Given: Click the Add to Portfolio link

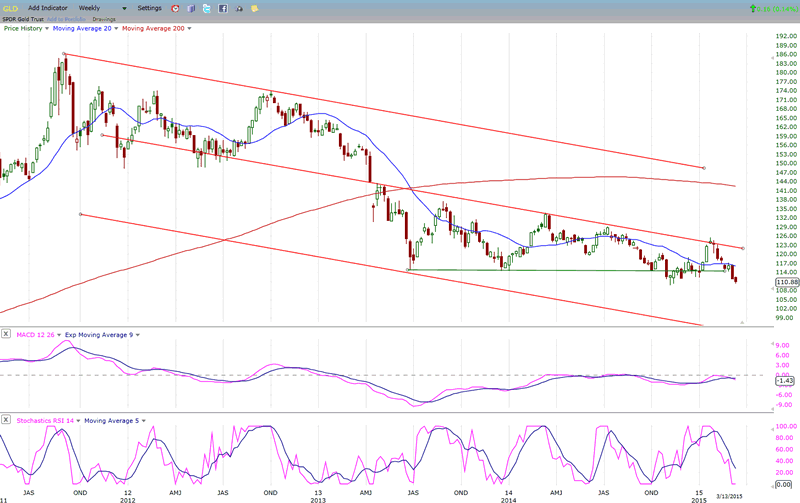Looking at the screenshot, I should pyautogui.click(x=64, y=19).
